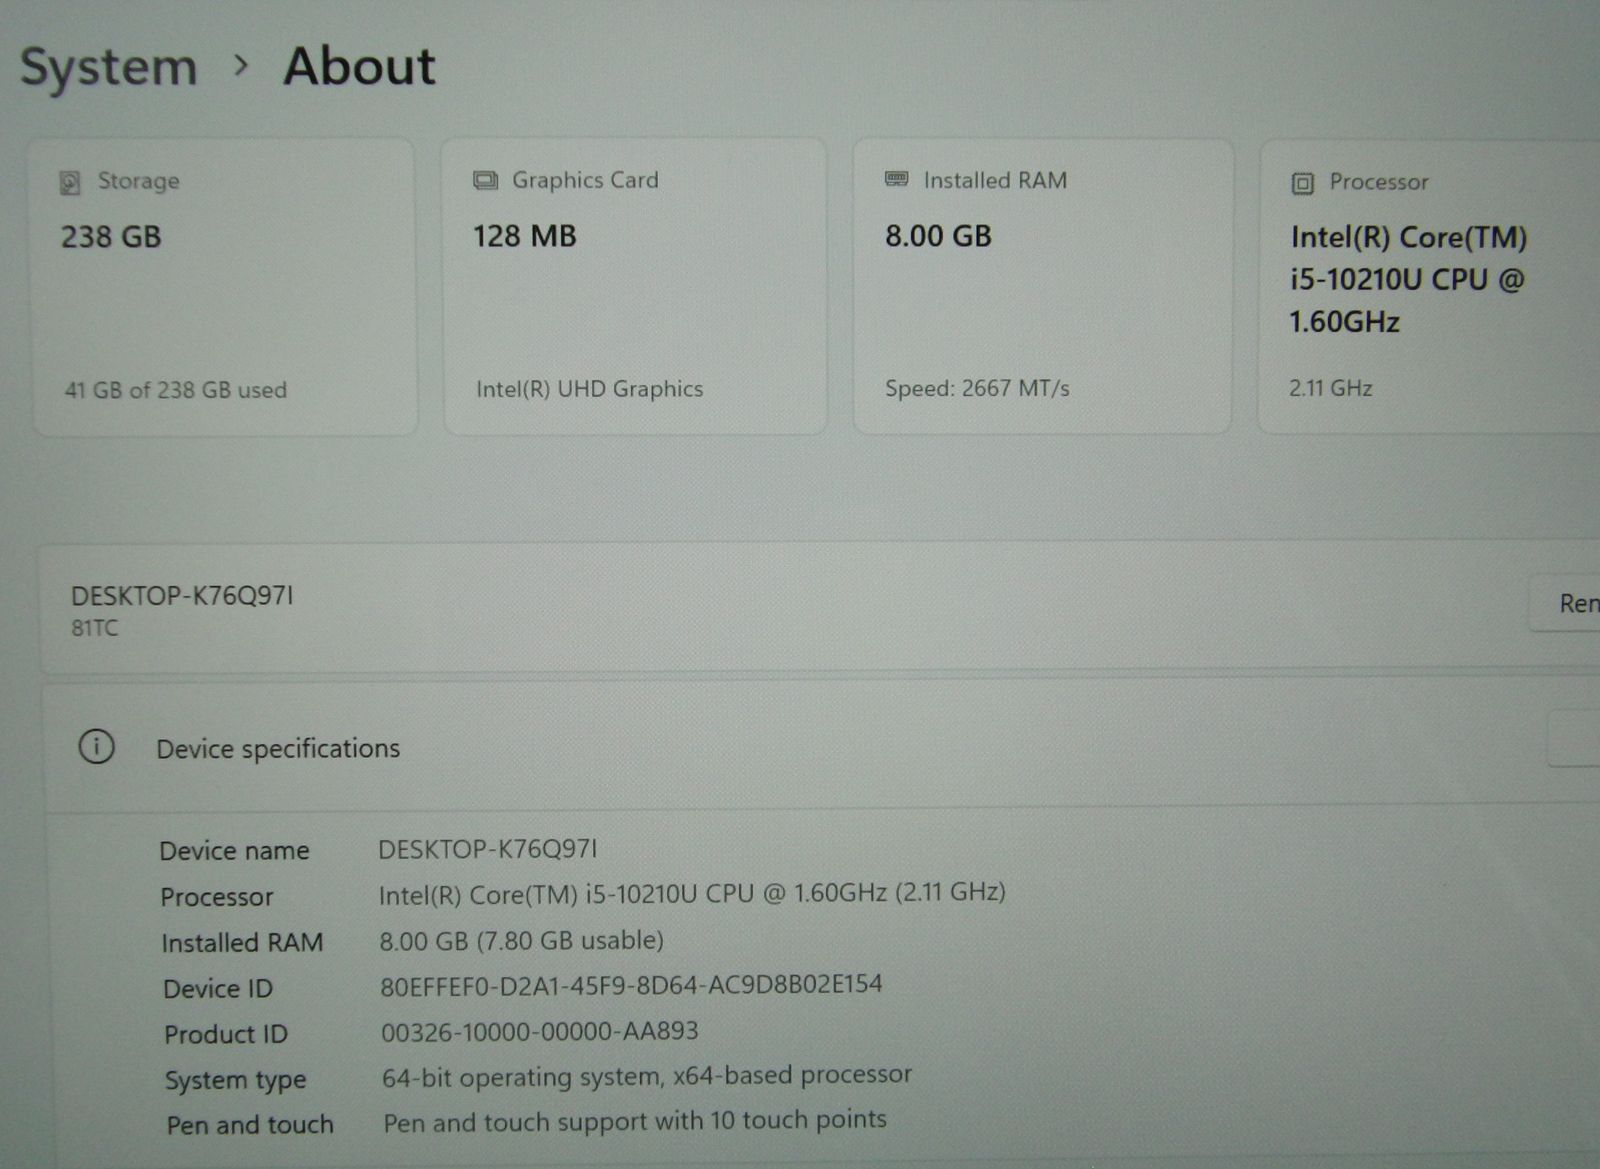The width and height of the screenshot is (1600, 1169).
Task: Click the Processor chip icon
Action: point(1302,183)
